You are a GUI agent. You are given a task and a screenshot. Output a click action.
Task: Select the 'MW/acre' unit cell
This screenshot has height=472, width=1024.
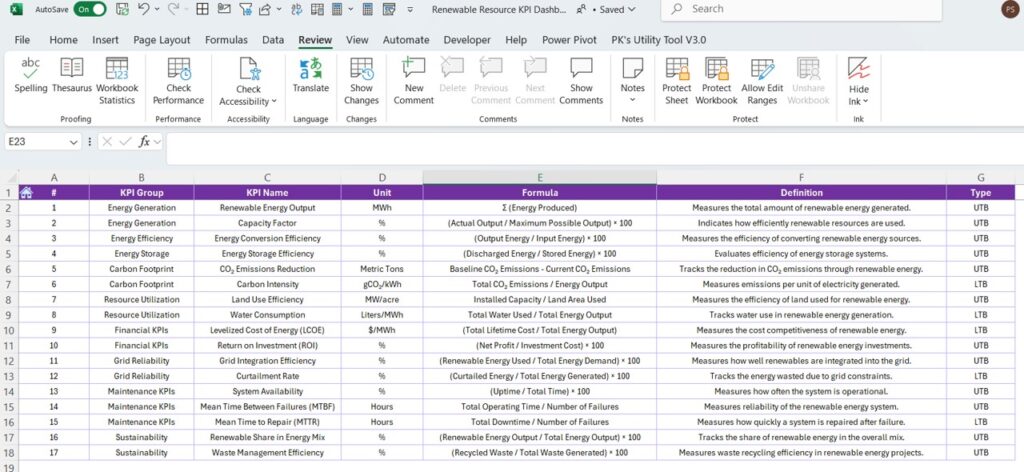click(x=382, y=300)
